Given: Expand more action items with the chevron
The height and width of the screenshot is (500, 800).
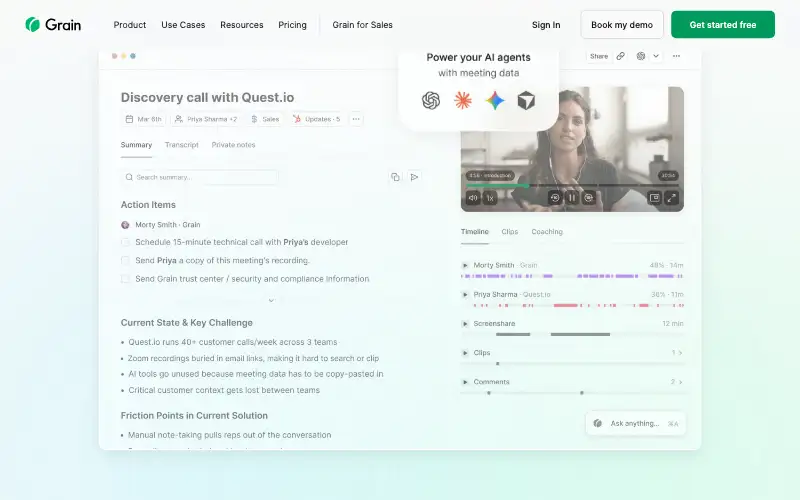Looking at the screenshot, I should 271,300.
